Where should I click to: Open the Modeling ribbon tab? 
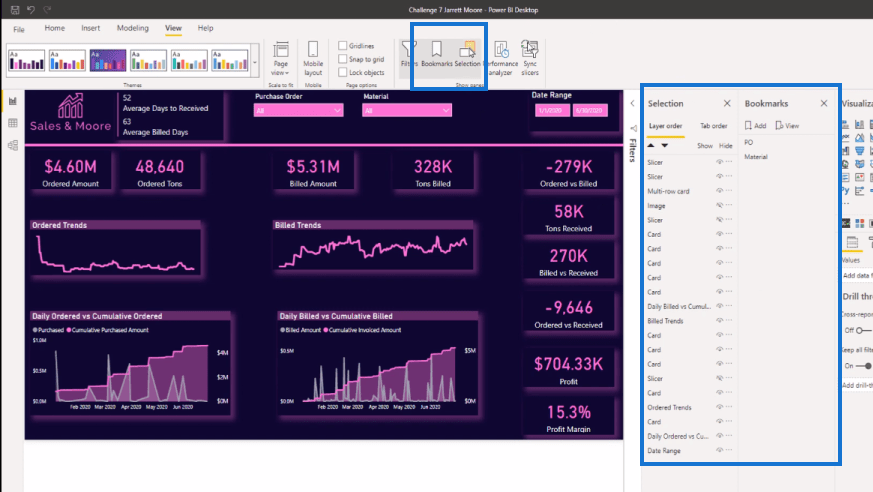pyautogui.click(x=133, y=28)
